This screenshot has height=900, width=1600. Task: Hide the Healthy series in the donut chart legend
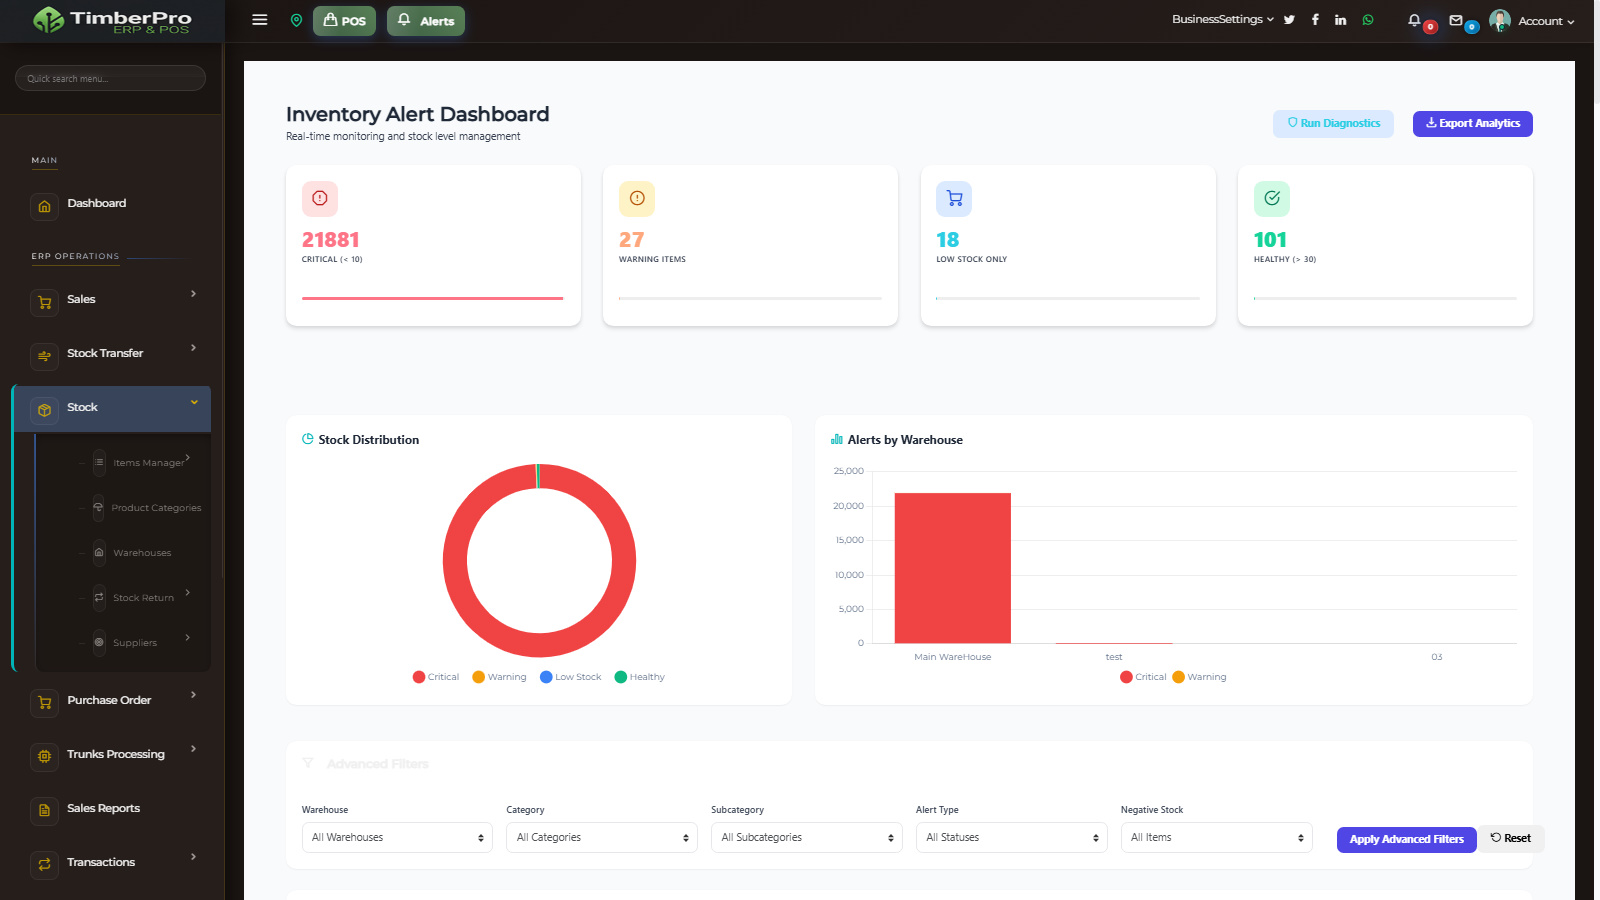639,677
